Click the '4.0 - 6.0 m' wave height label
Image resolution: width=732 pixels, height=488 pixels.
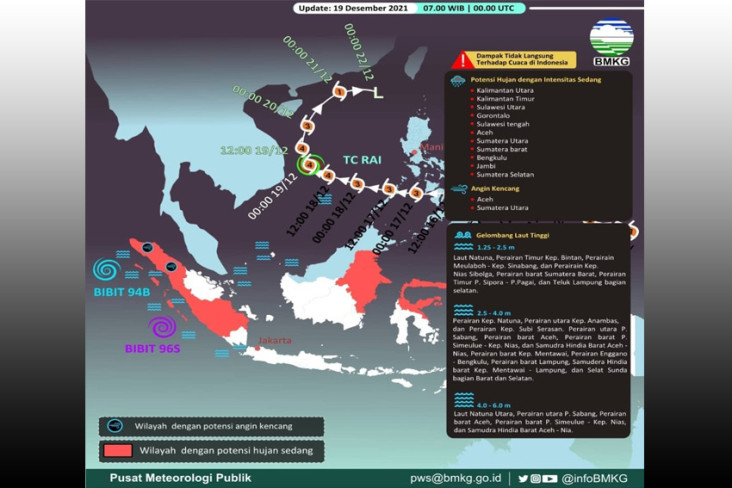pos(494,406)
